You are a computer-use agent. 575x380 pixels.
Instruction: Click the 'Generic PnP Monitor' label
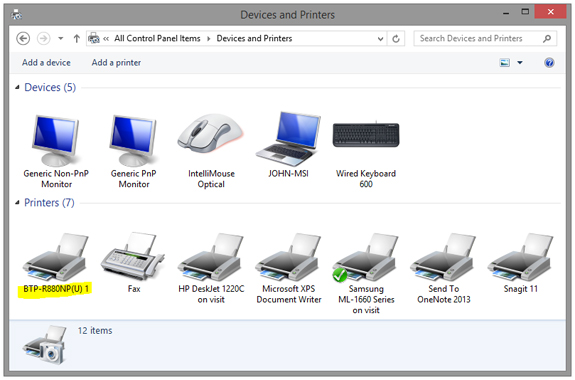click(133, 179)
